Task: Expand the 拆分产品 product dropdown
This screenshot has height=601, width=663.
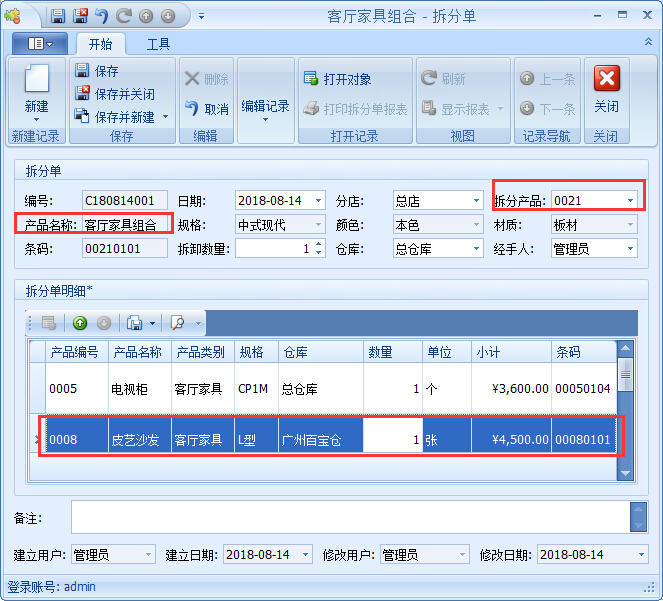Action: coord(629,200)
